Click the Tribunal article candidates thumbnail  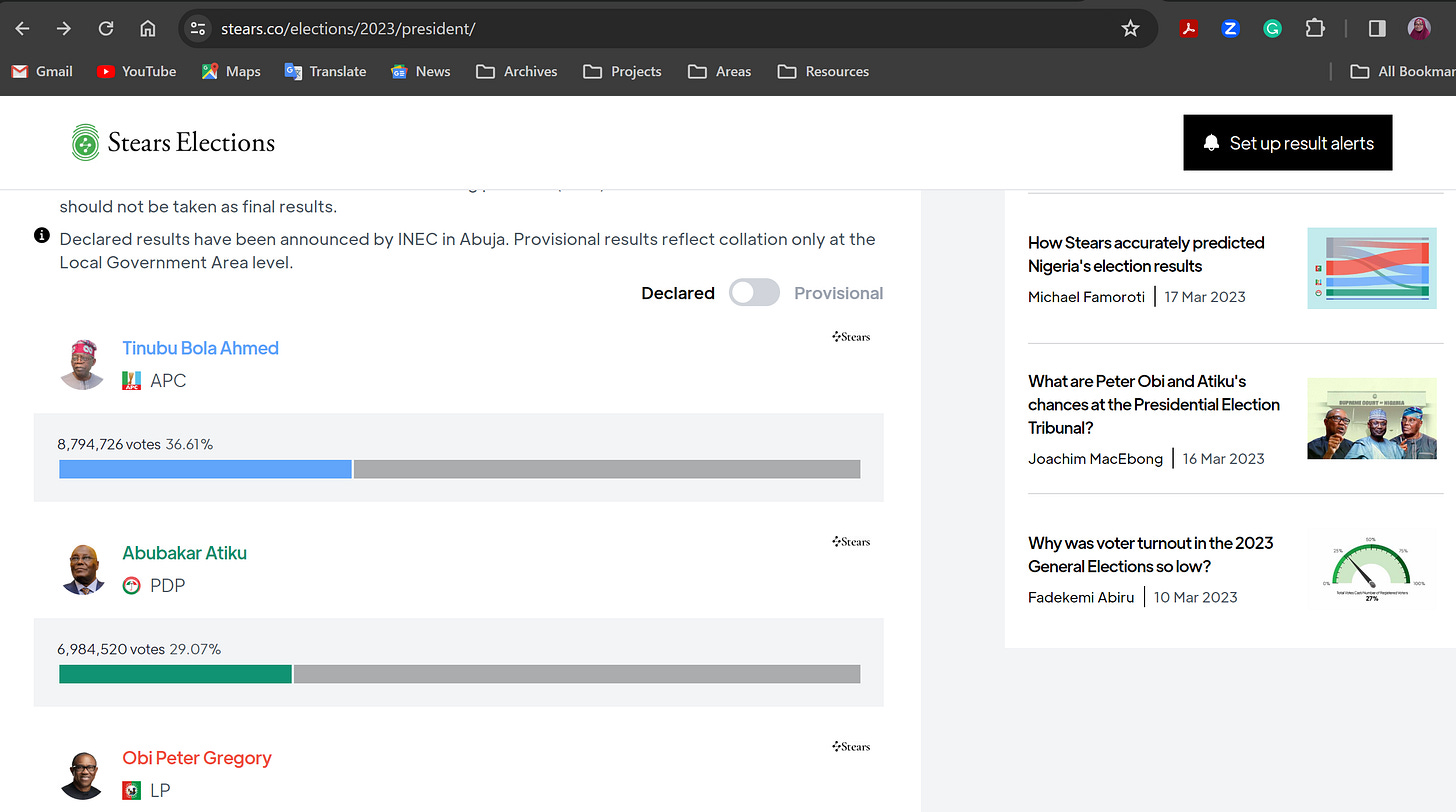[x=1372, y=418]
